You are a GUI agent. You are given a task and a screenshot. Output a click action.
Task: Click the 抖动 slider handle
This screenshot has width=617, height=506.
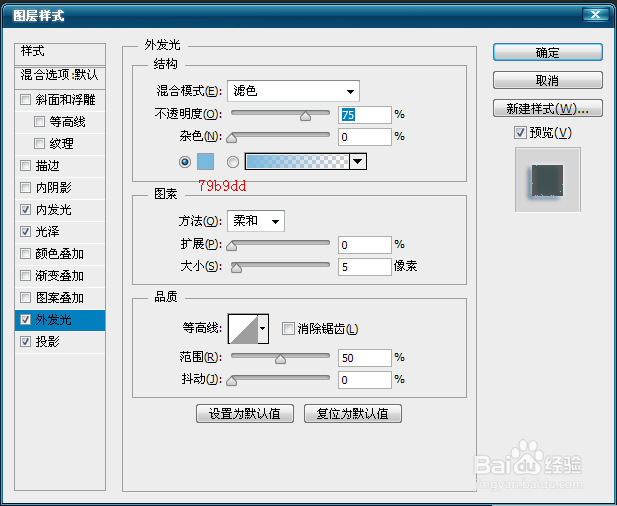(x=232, y=381)
